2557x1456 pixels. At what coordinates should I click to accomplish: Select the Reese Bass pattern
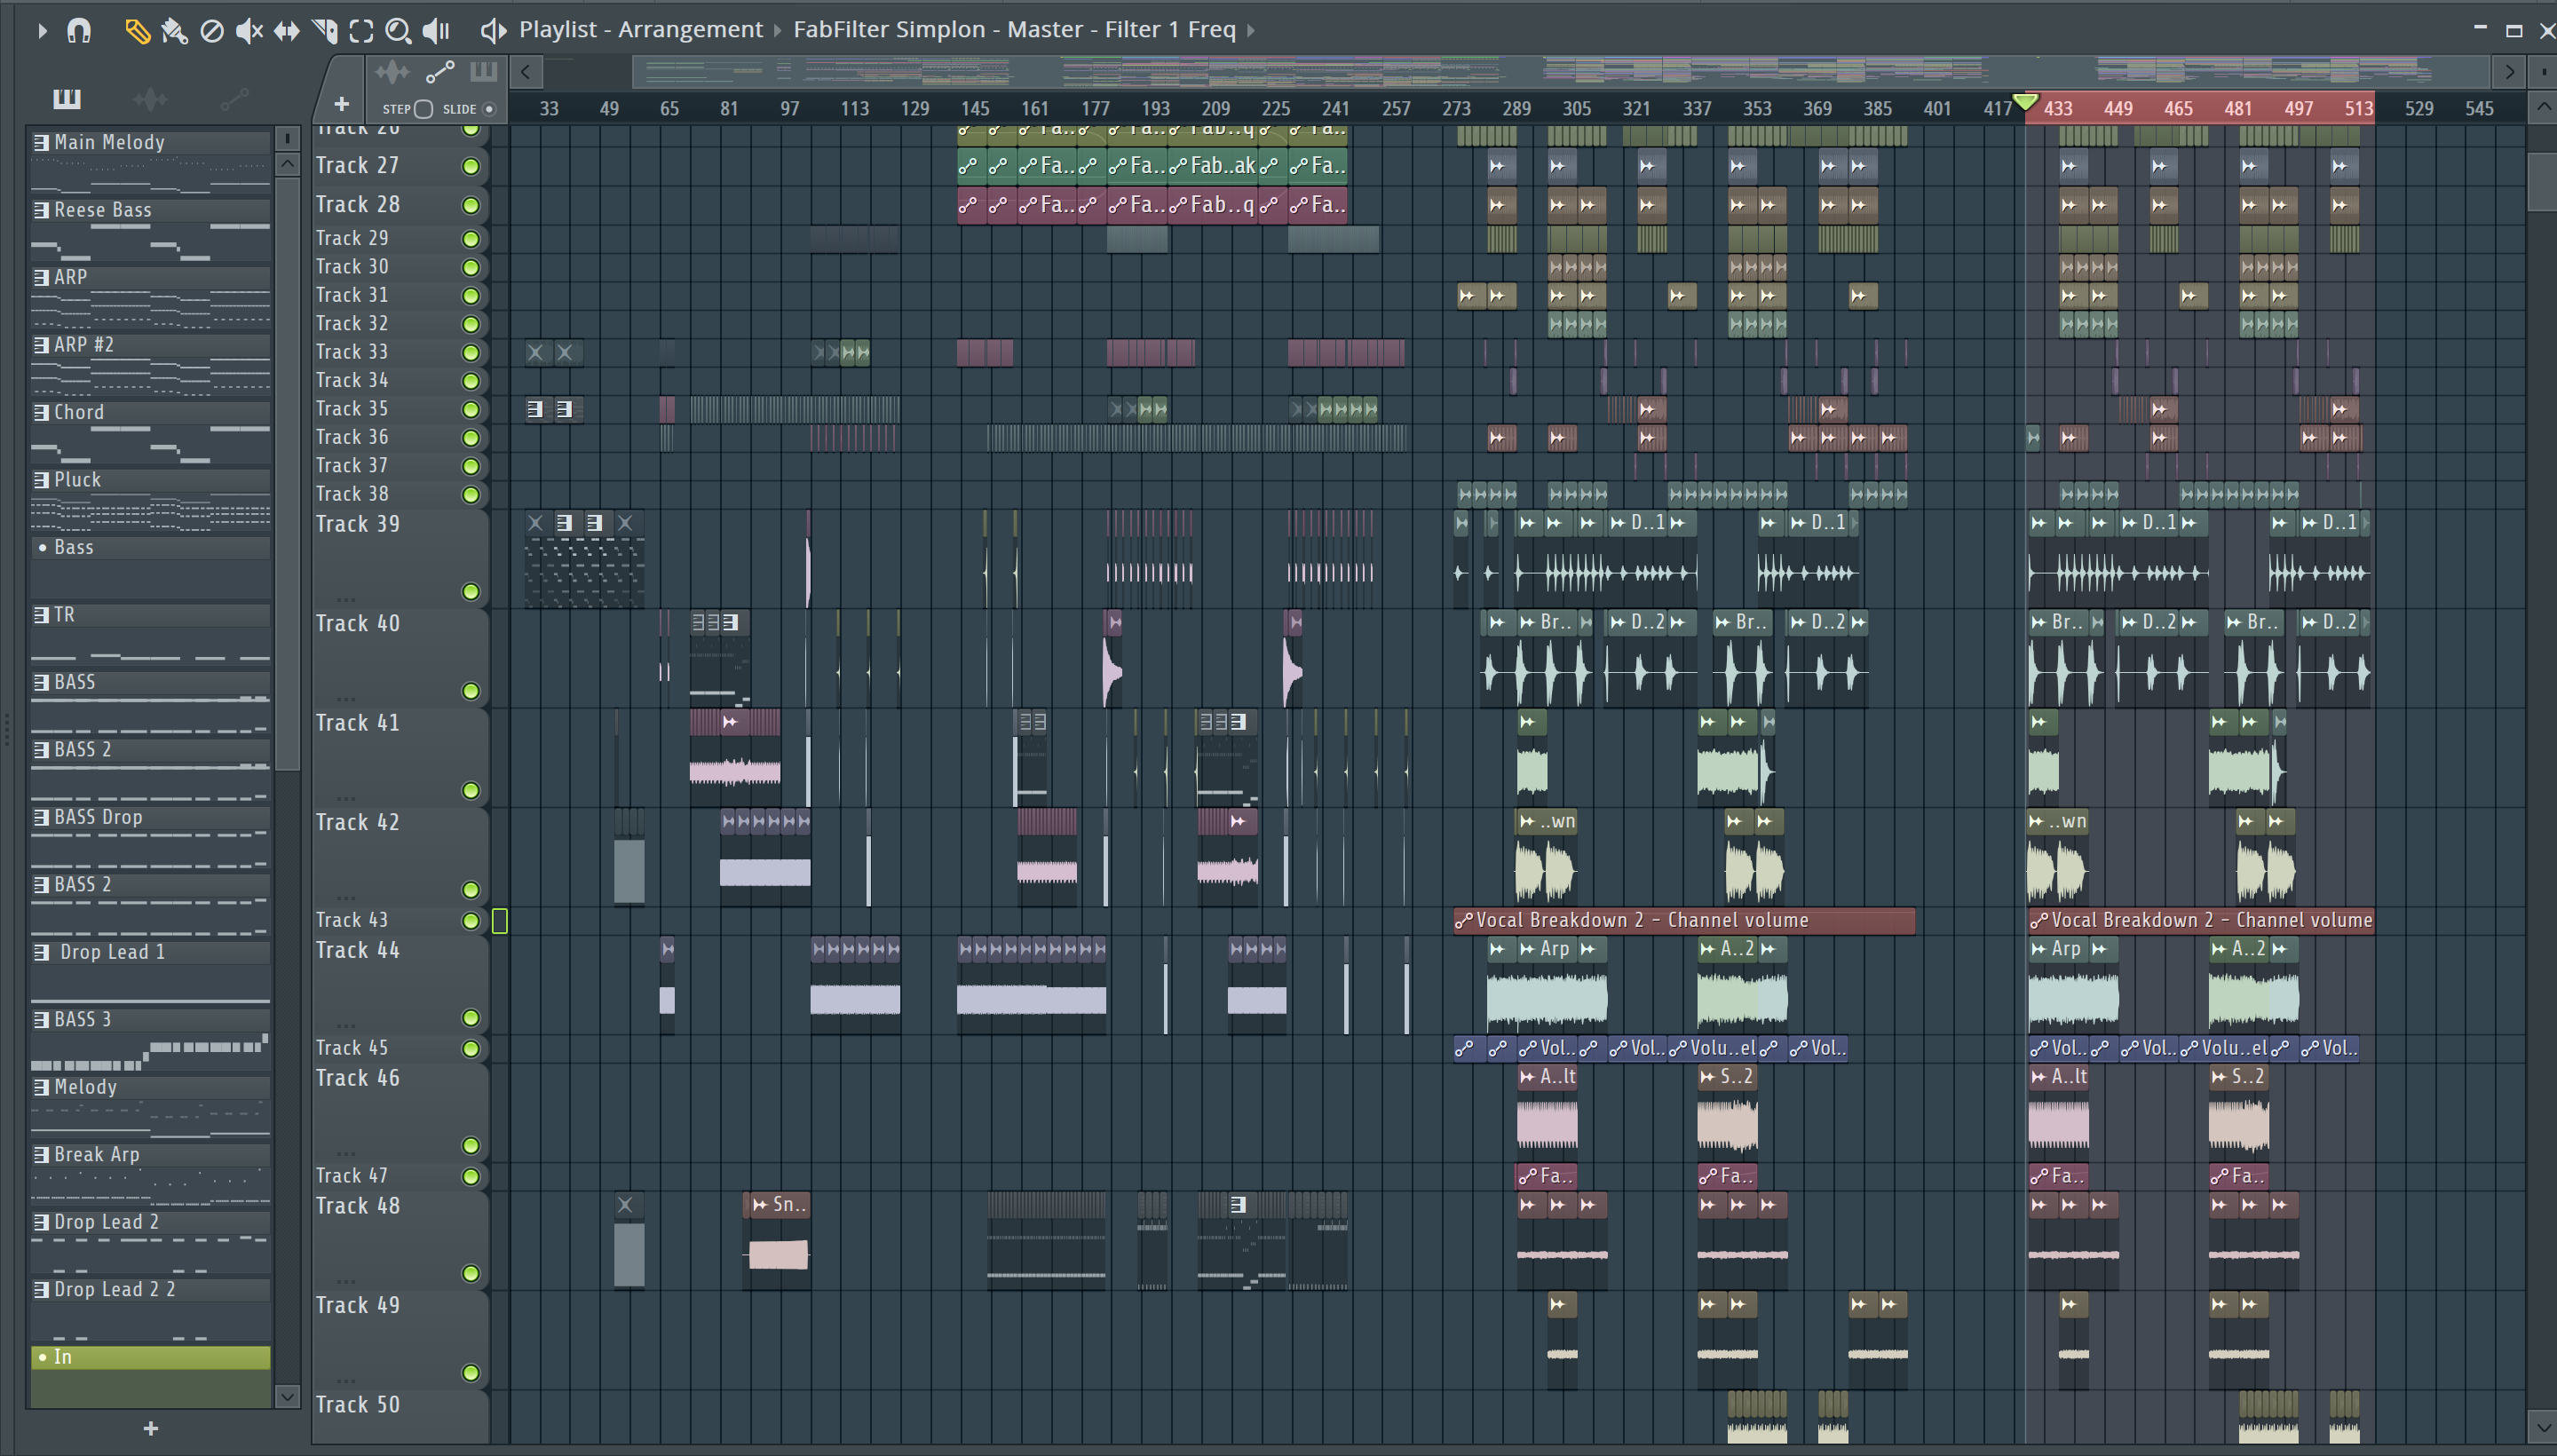[x=150, y=228]
